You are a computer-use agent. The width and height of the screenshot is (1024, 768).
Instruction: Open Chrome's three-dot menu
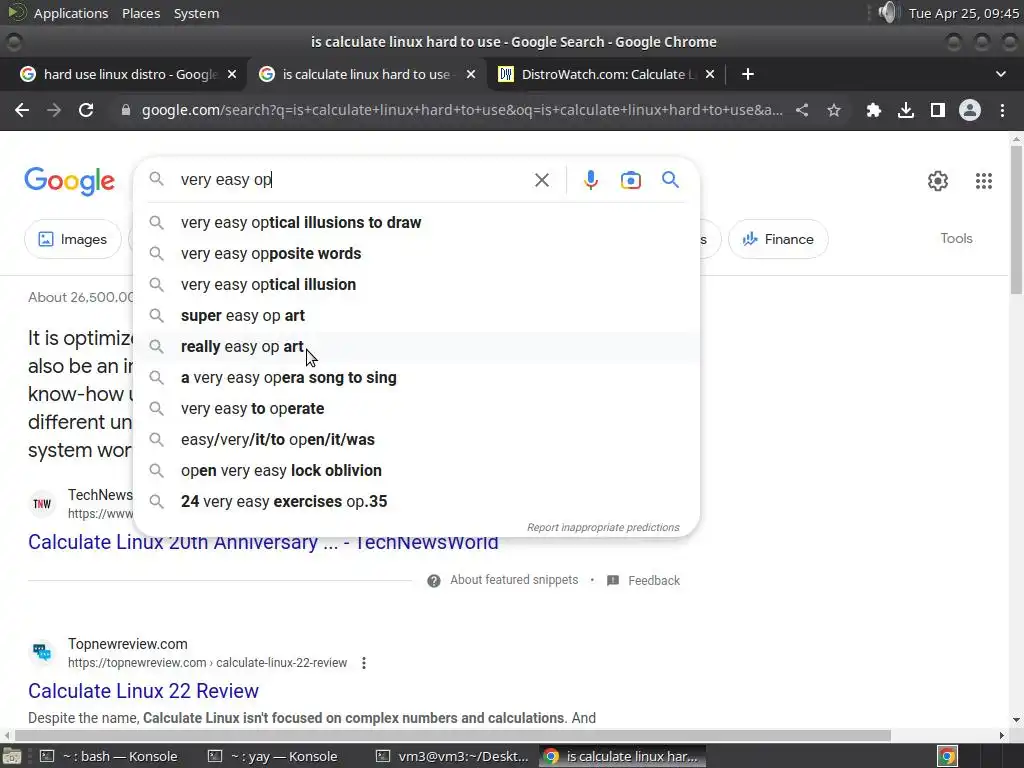click(1002, 110)
